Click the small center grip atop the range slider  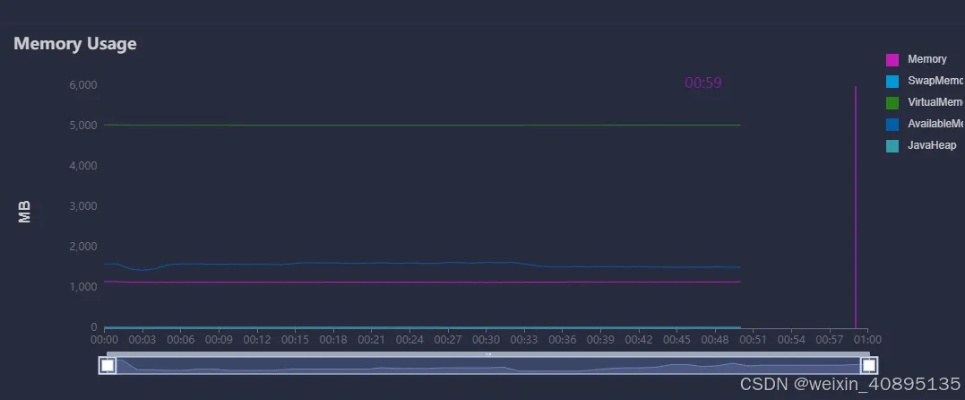pyautogui.click(x=488, y=354)
